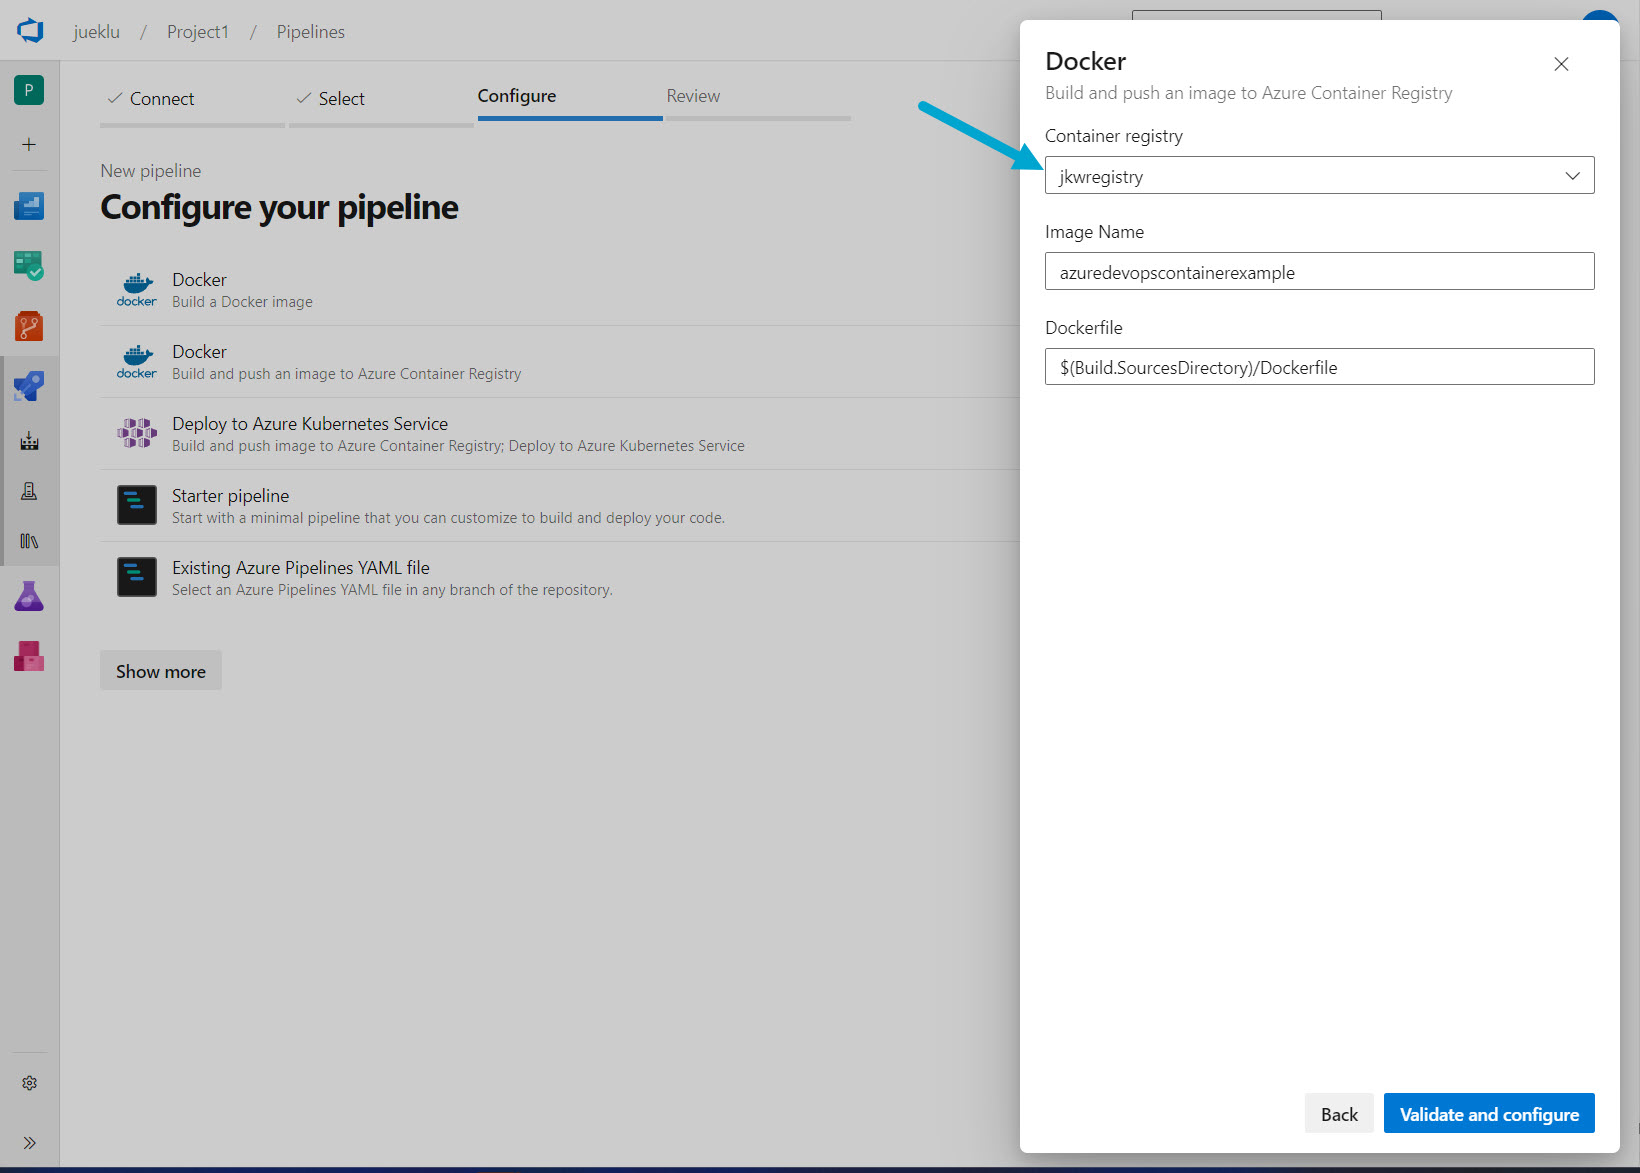This screenshot has height=1173, width=1640.
Task: Click the Dockerfile path field
Action: 1319,367
